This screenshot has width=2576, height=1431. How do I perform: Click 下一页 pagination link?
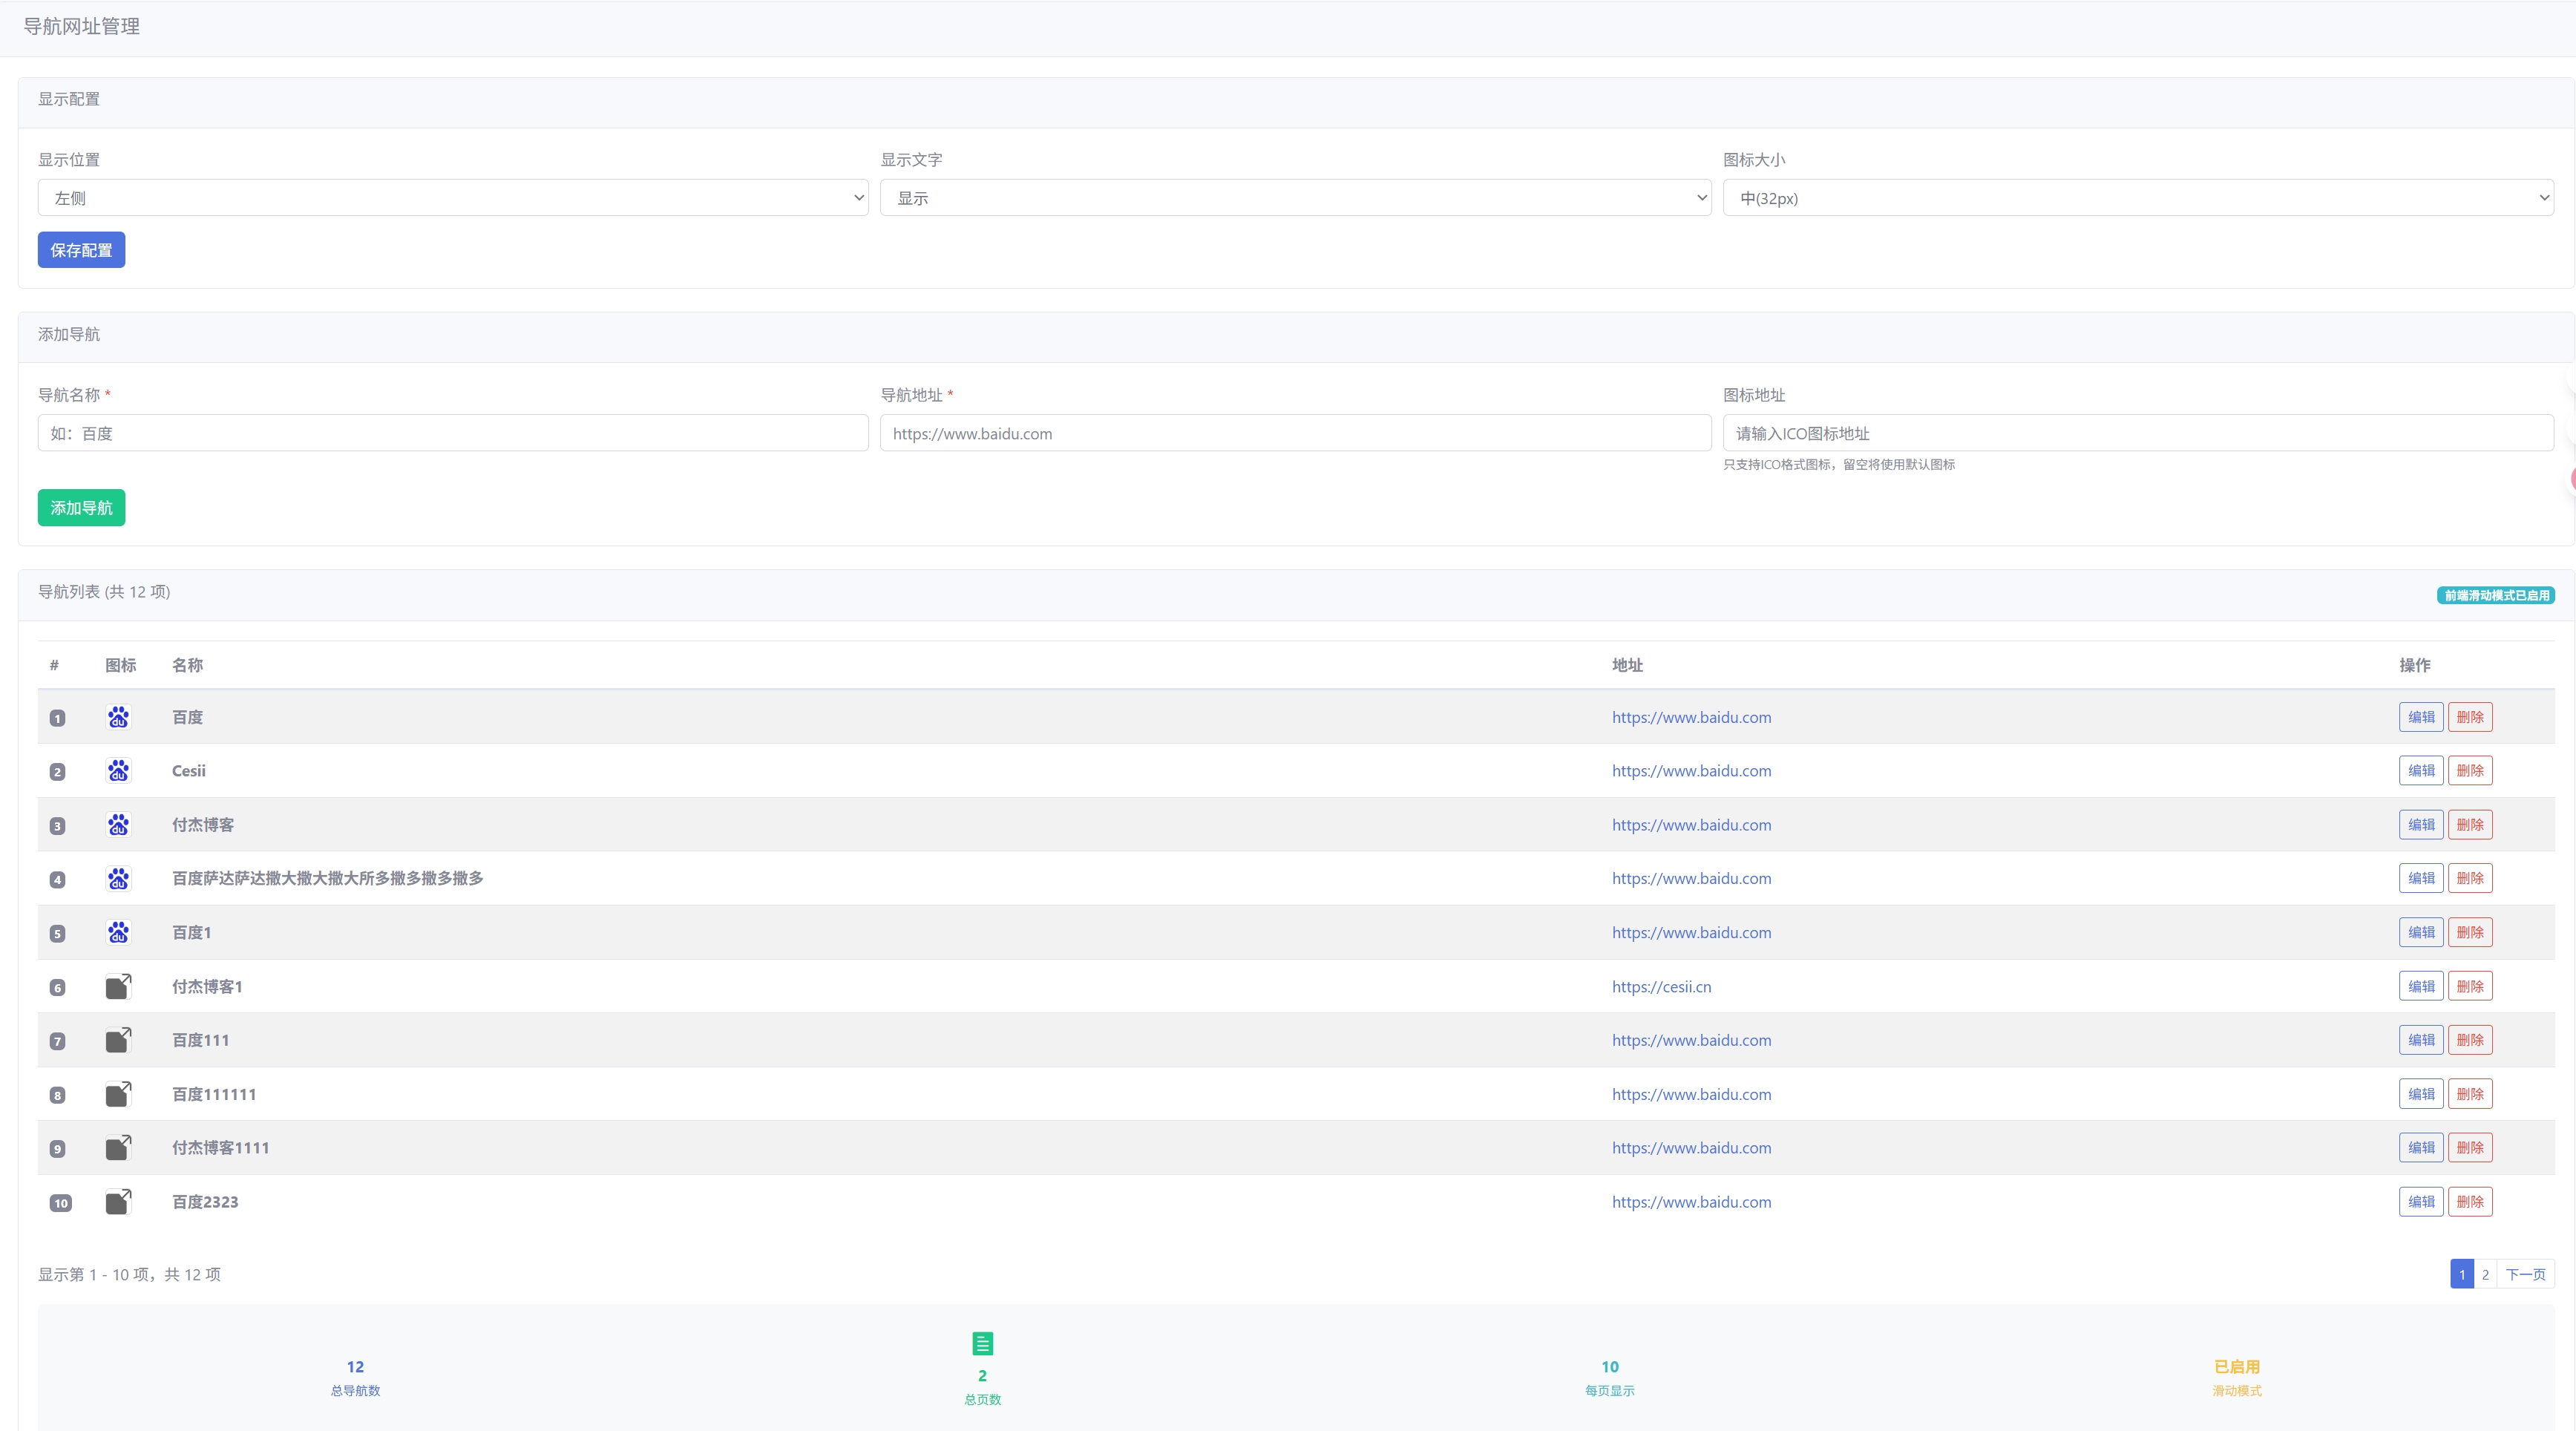tap(2525, 1274)
